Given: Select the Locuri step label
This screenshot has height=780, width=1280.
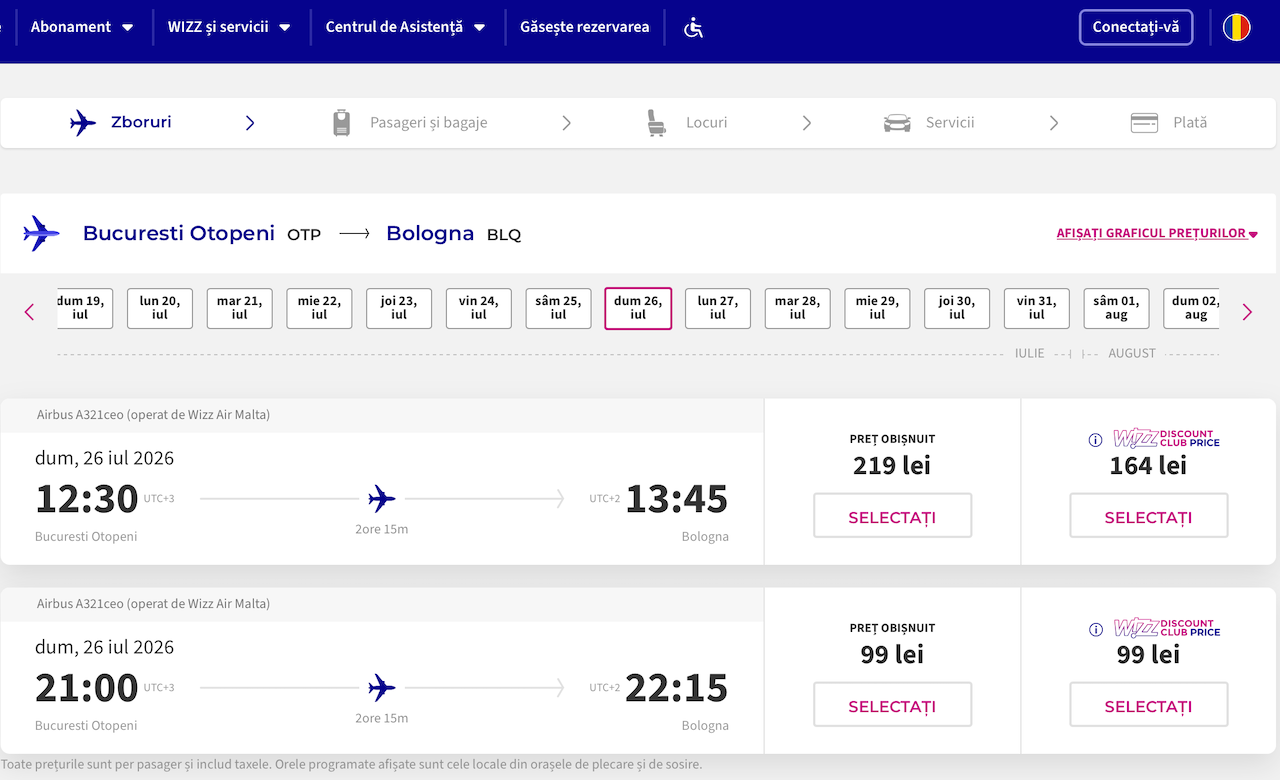Looking at the screenshot, I should point(707,123).
